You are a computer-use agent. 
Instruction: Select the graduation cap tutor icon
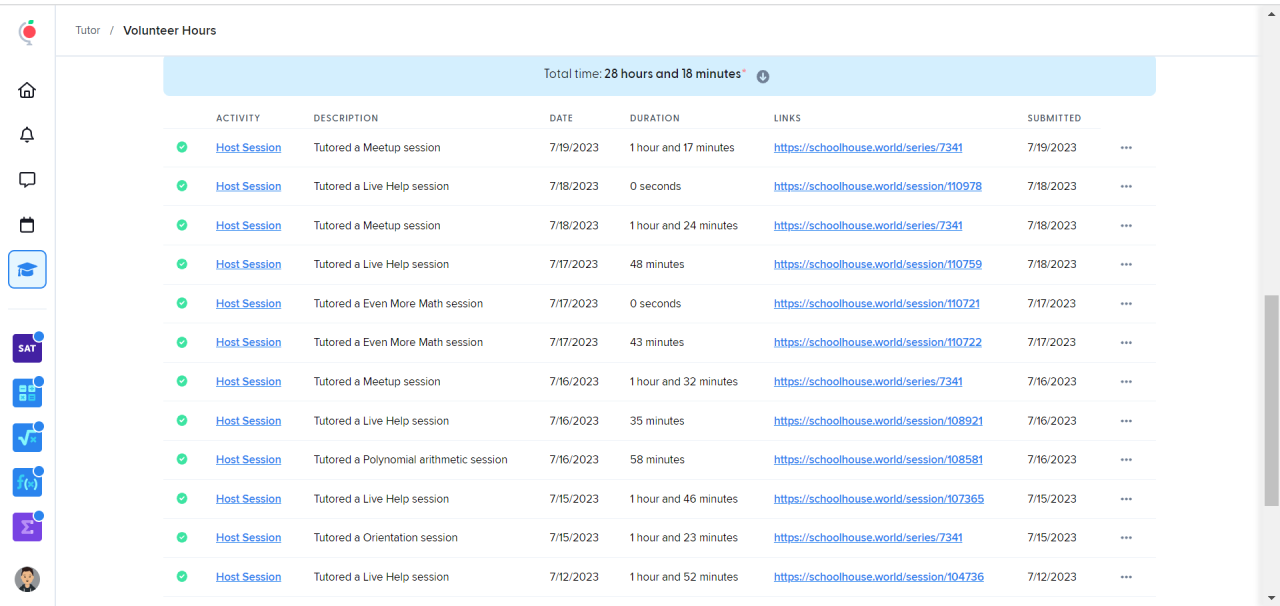[27, 270]
